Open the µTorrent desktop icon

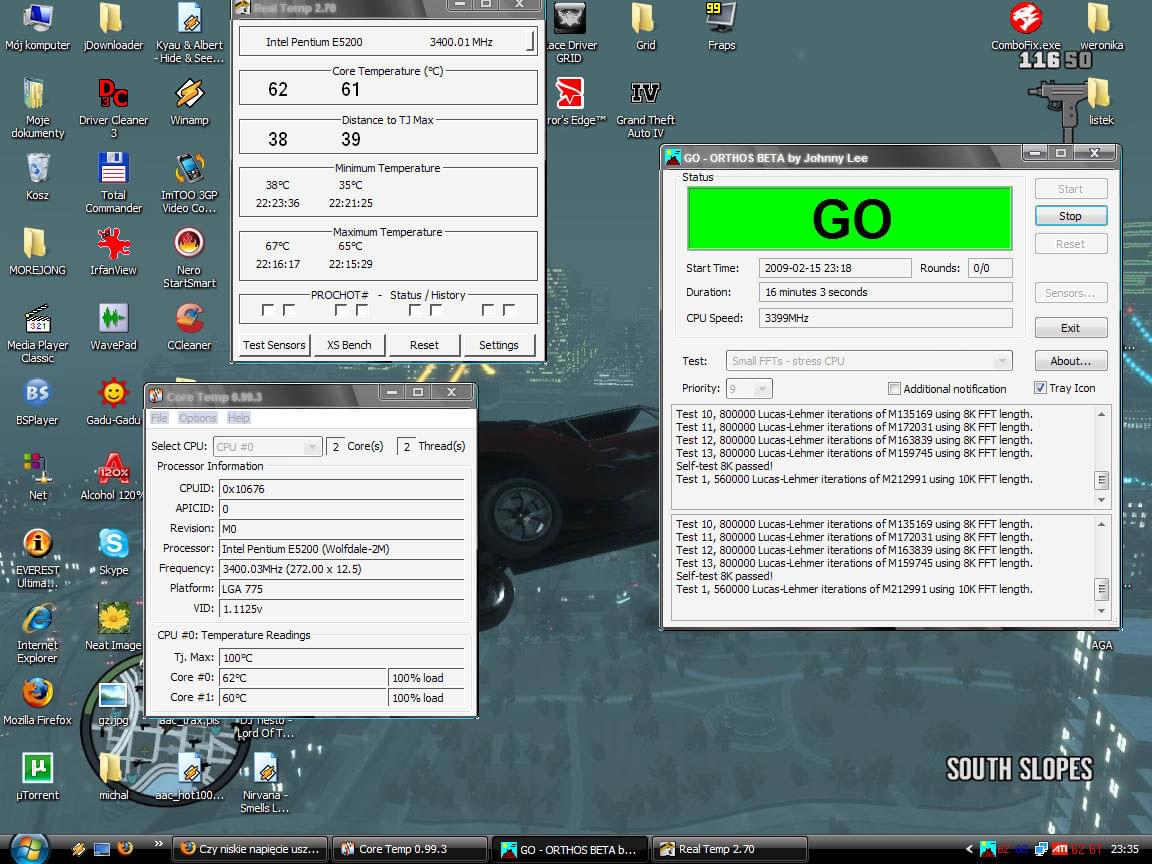pyautogui.click(x=37, y=770)
